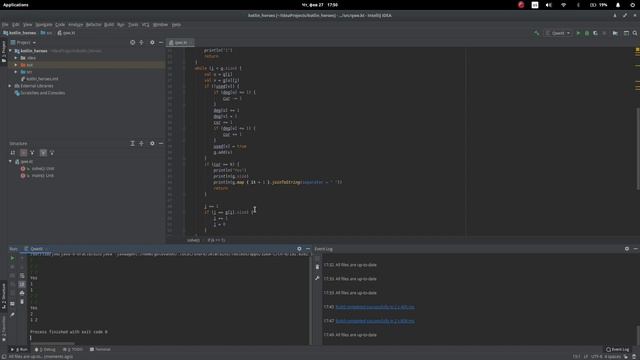Open the Navigate menu

pyautogui.click(x=44, y=24)
